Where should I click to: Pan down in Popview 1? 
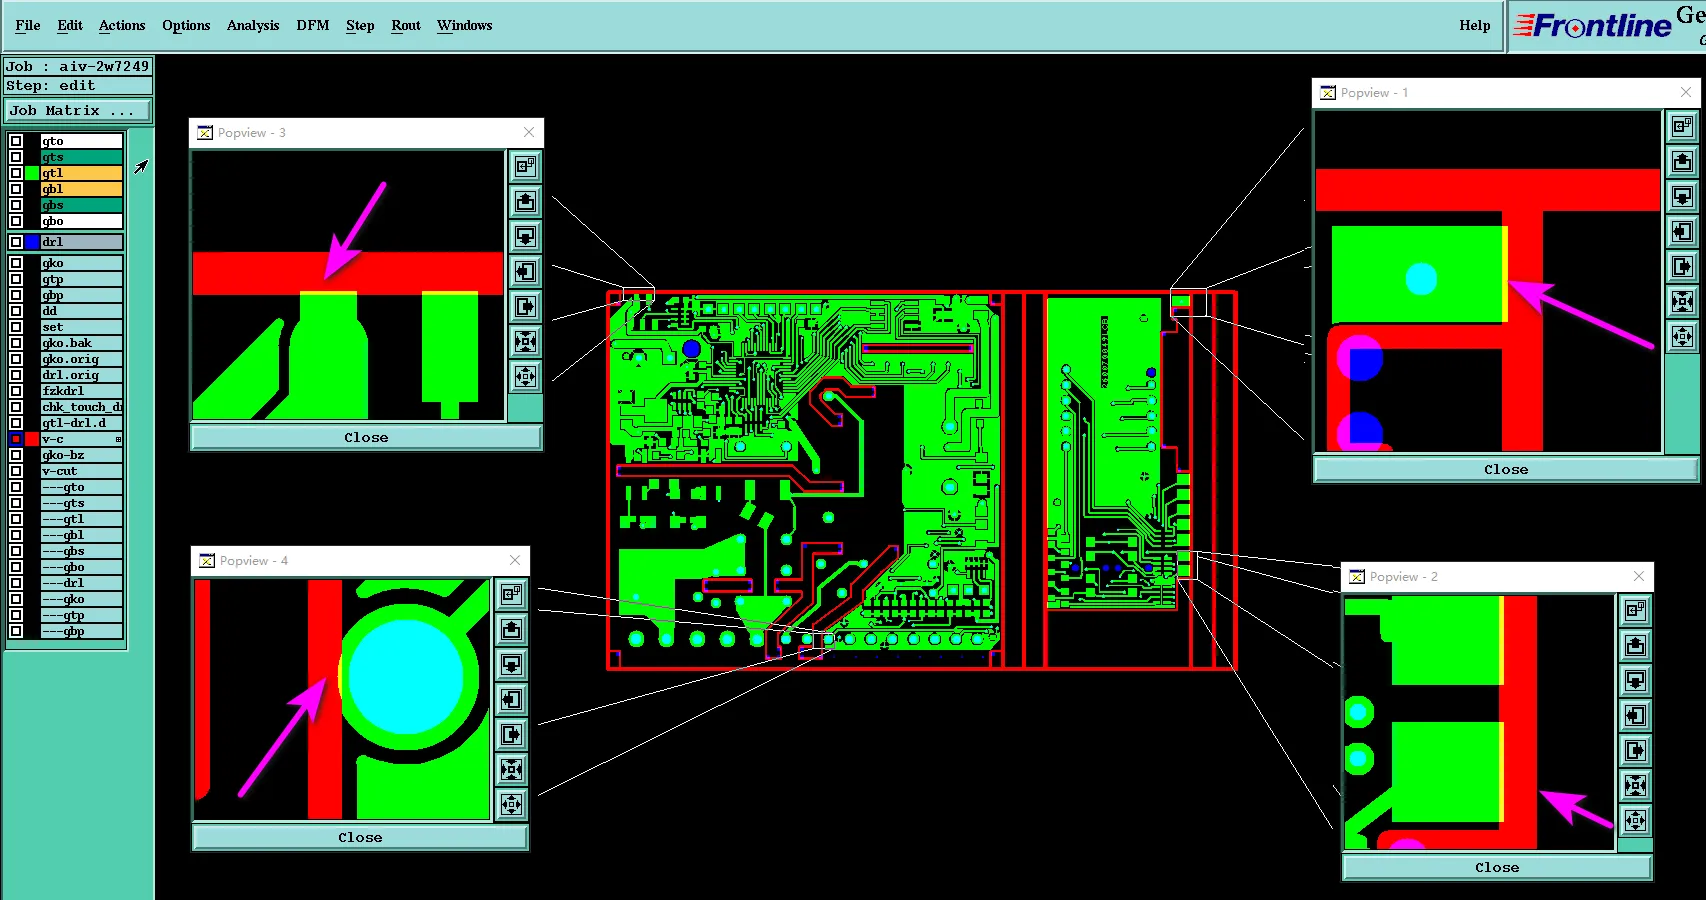(x=1683, y=196)
